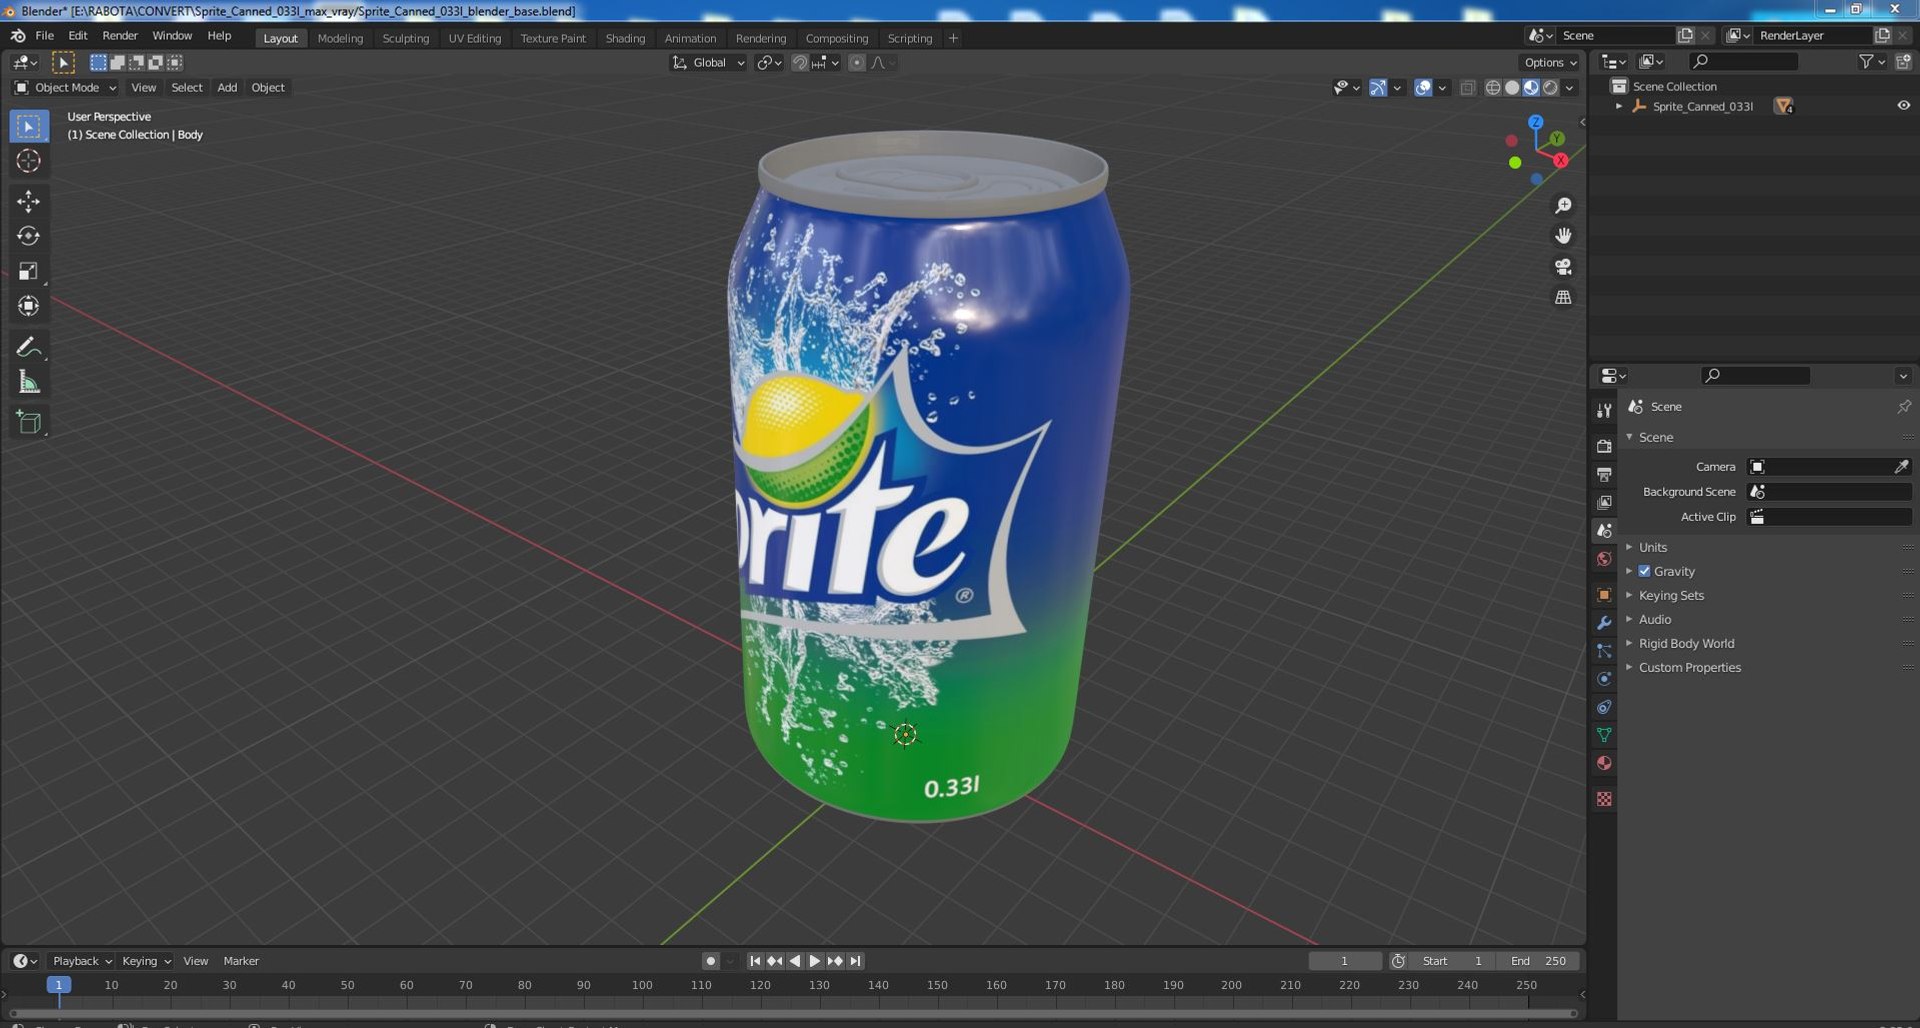Open the Modifiers properties tab

[x=1604, y=623]
